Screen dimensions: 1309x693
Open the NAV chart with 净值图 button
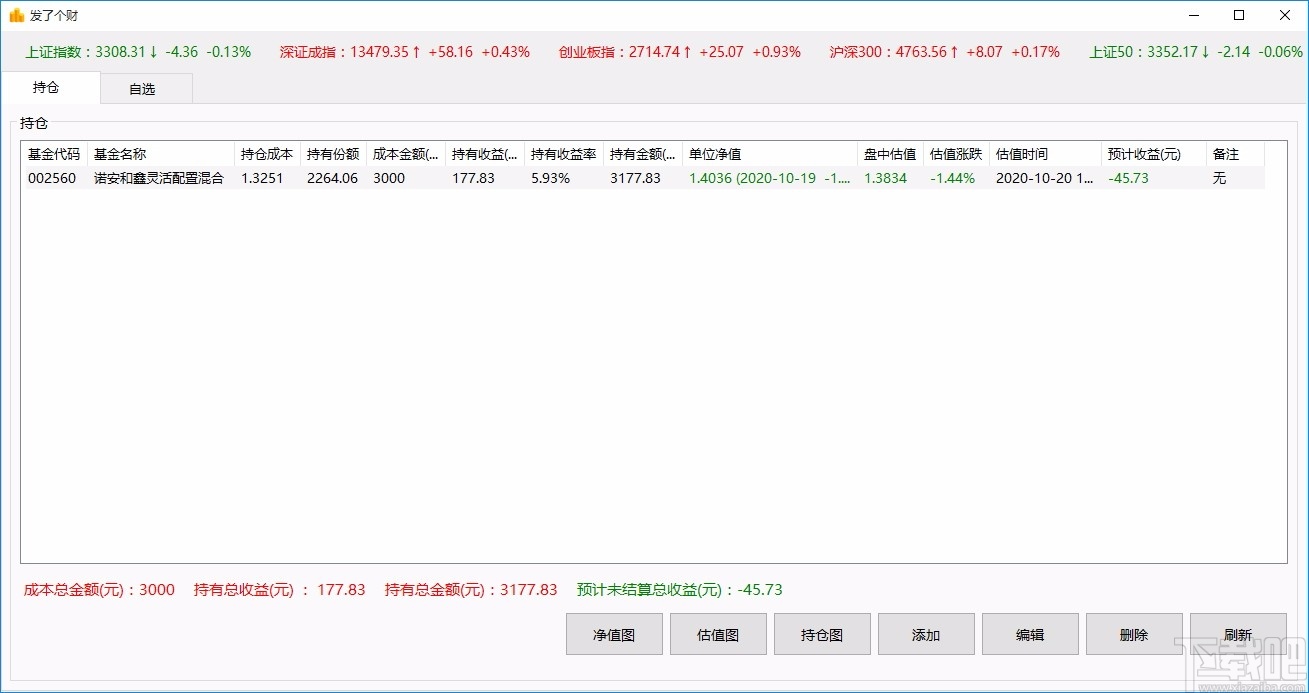[x=613, y=633]
